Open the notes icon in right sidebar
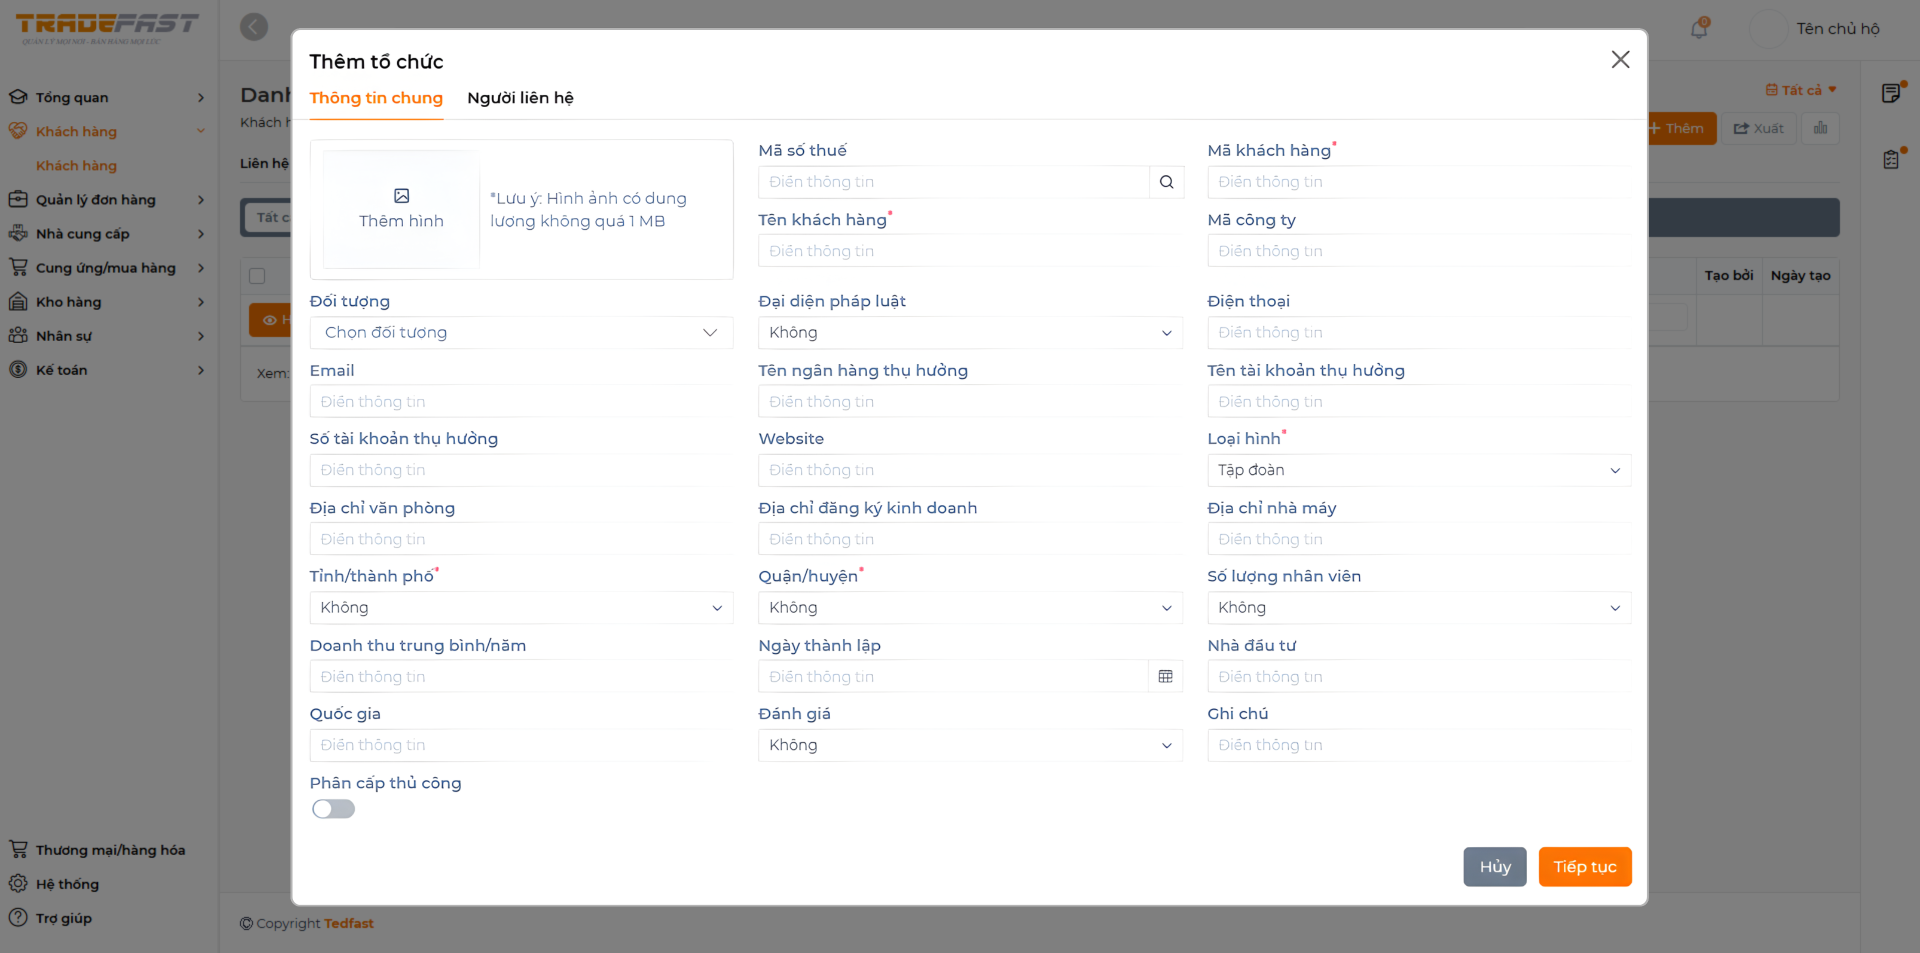 [1891, 93]
